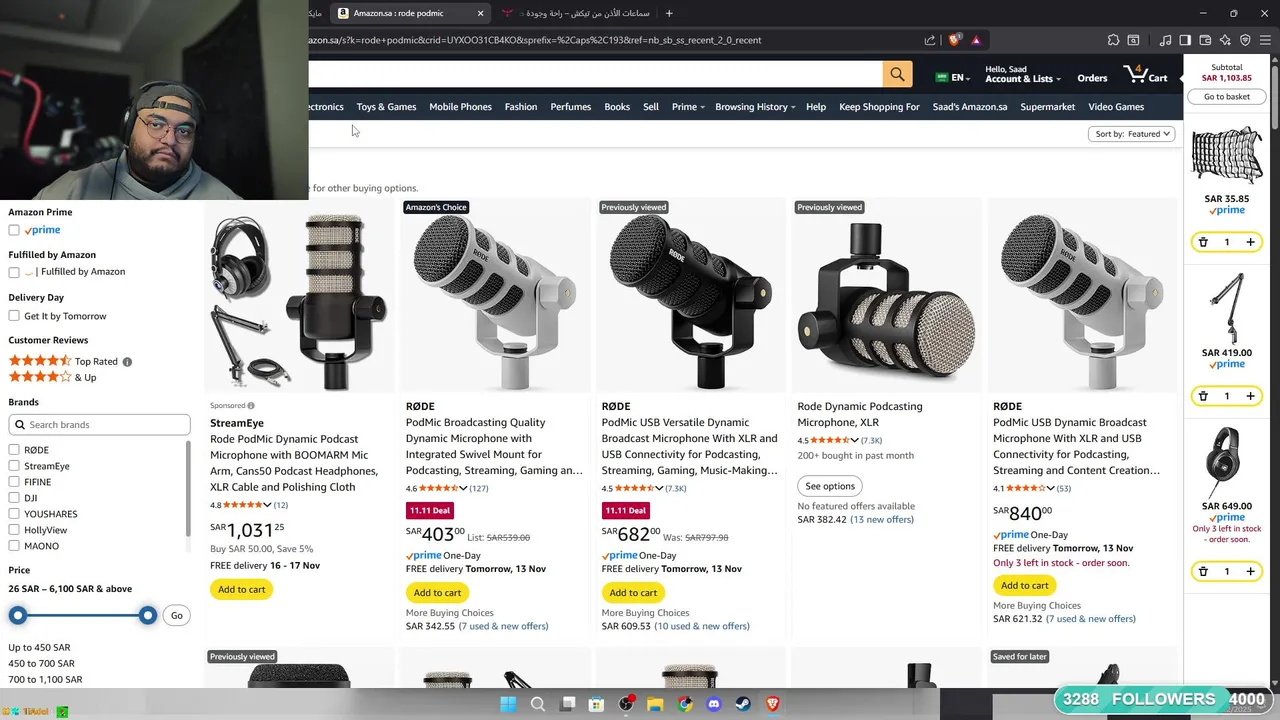Enable the Prime filter checkbox
1280x720 pixels.
[x=14, y=230]
